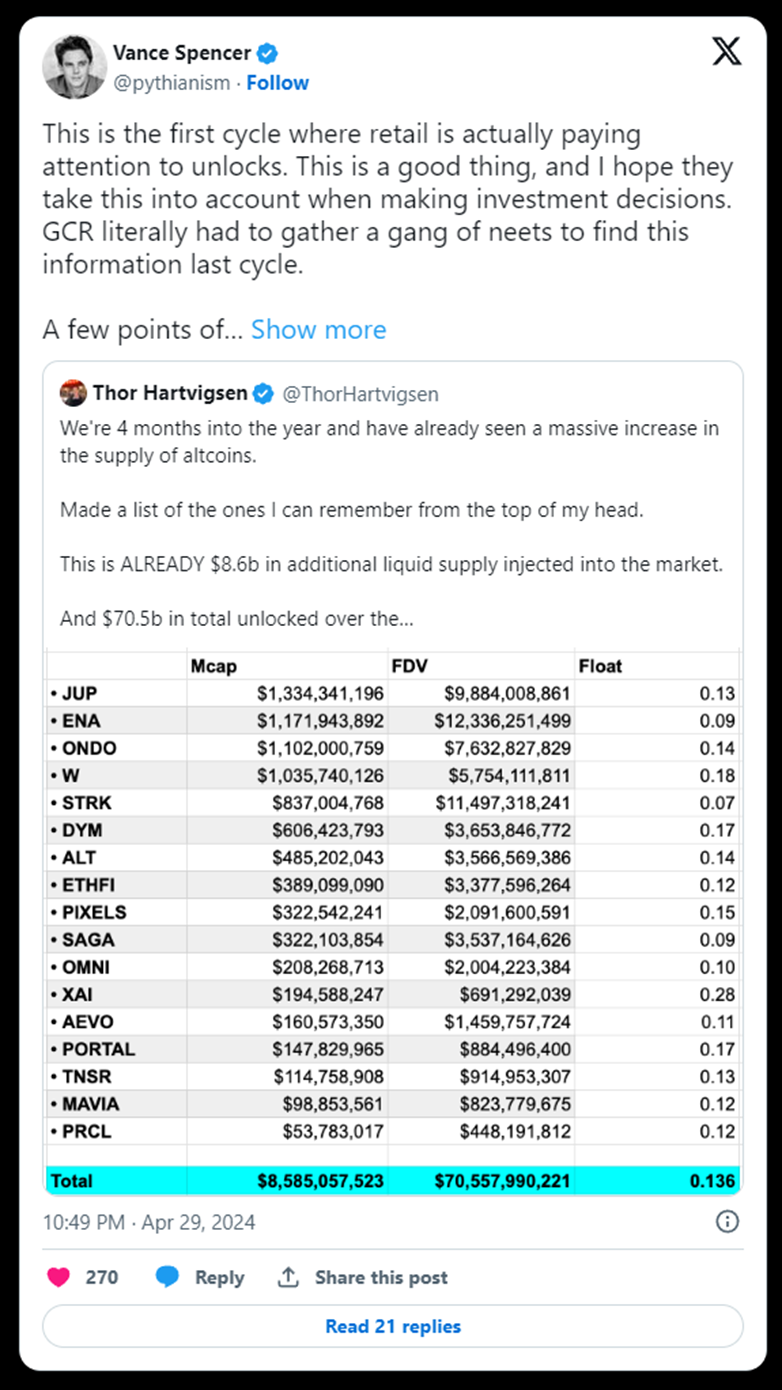Expand tweet text with Show more
The image size is (782, 1390).
click(318, 329)
